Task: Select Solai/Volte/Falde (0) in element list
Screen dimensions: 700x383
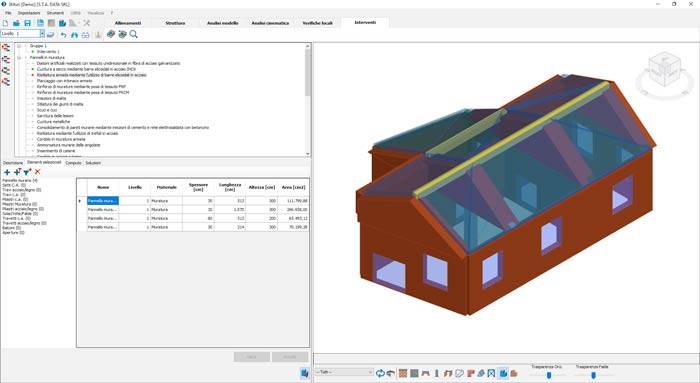Action: click(x=20, y=213)
